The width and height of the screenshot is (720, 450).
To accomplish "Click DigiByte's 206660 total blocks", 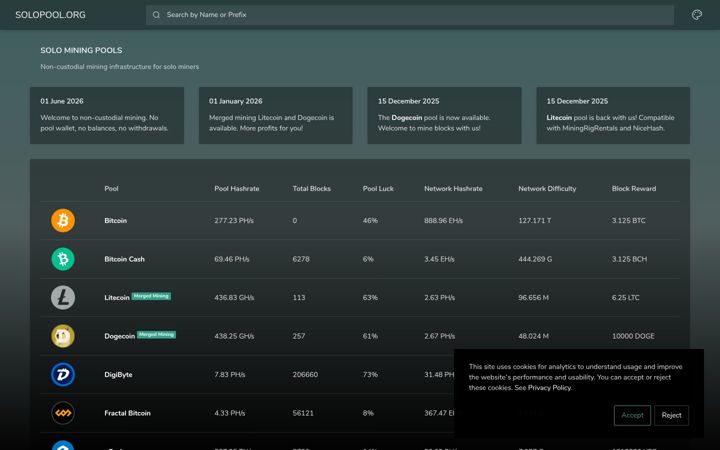I will coord(305,375).
